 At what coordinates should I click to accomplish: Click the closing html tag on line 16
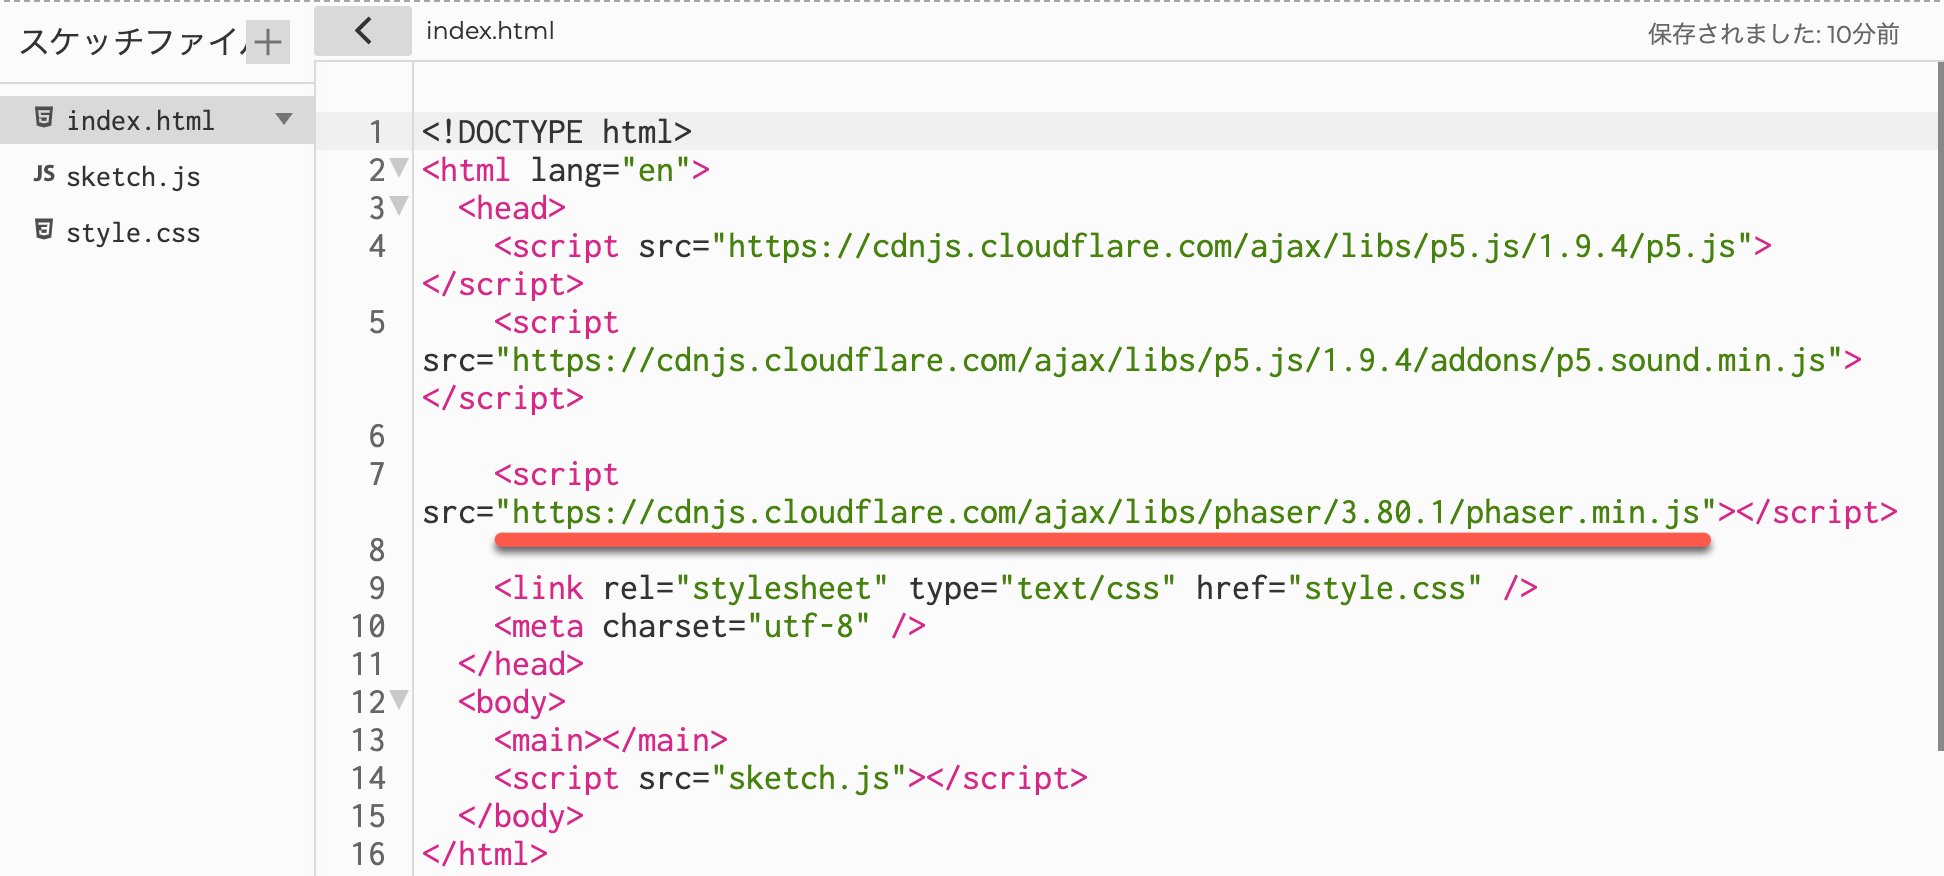pos(485,854)
